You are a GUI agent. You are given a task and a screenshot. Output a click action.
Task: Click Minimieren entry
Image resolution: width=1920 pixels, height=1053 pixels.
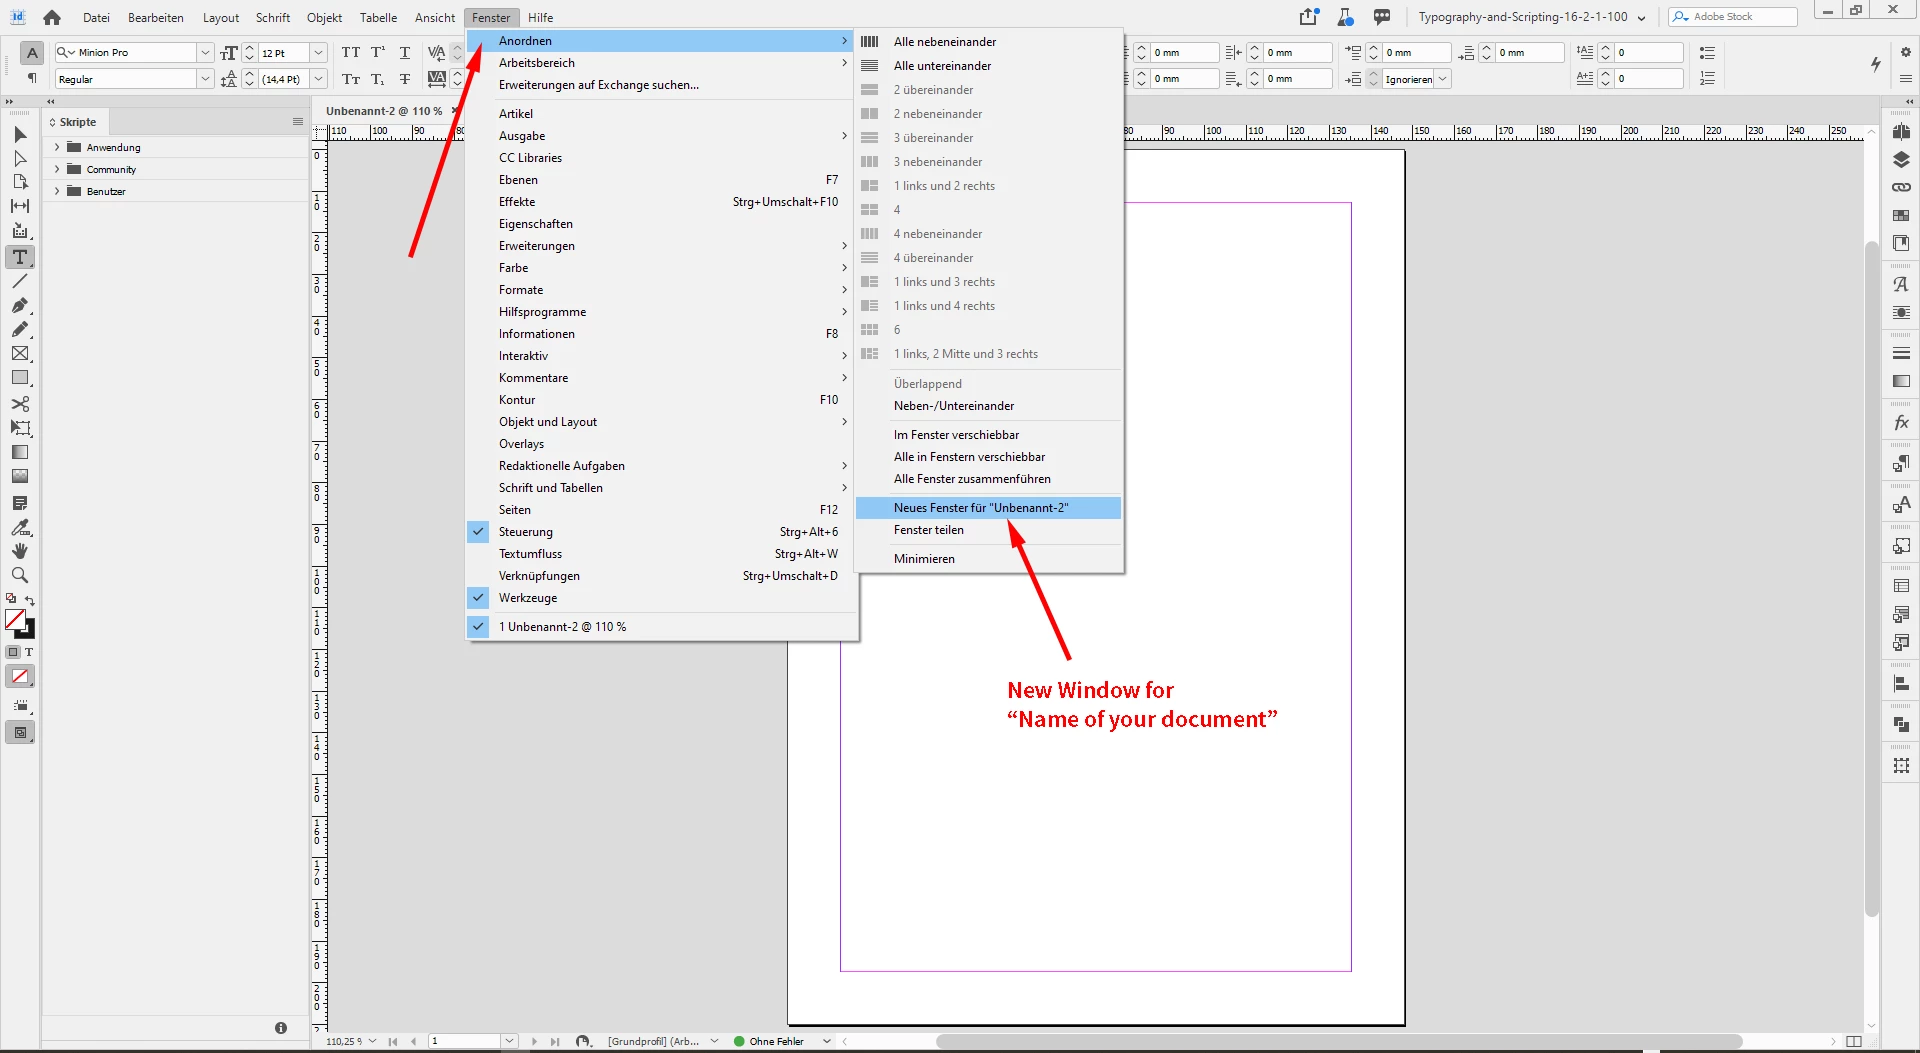(988, 559)
